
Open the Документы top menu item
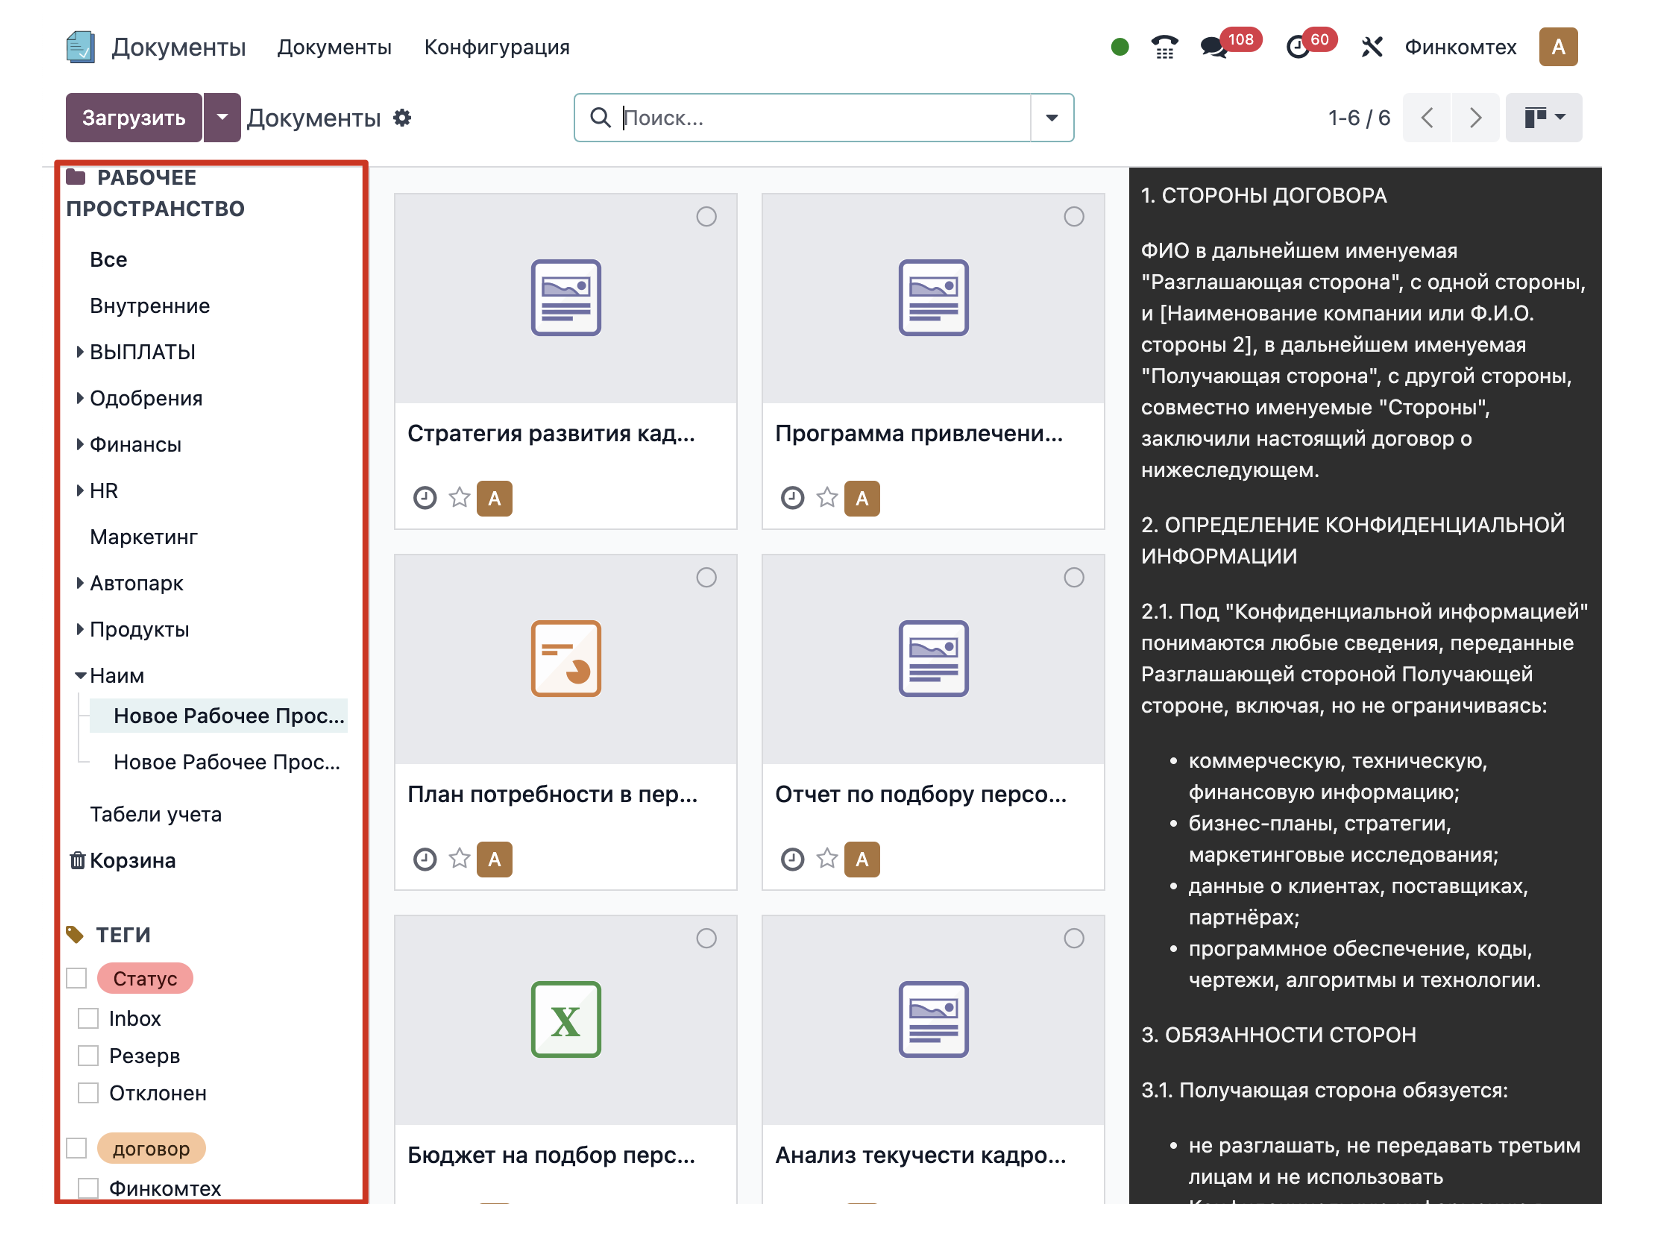(x=334, y=47)
